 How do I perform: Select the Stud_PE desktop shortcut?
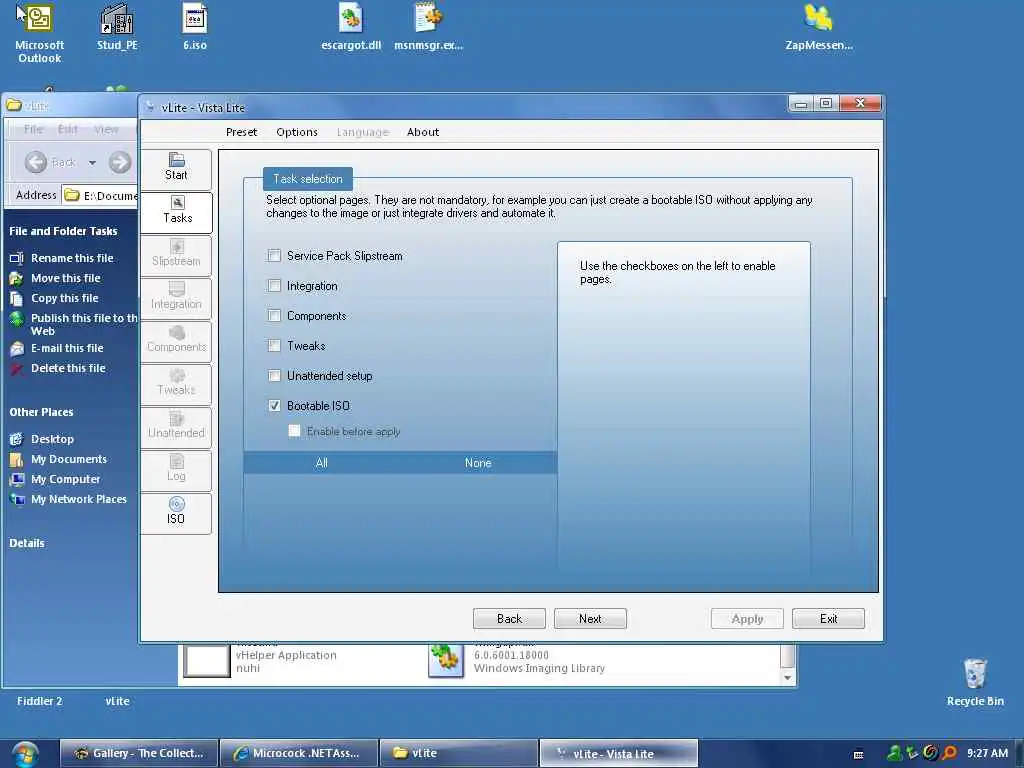[117, 27]
